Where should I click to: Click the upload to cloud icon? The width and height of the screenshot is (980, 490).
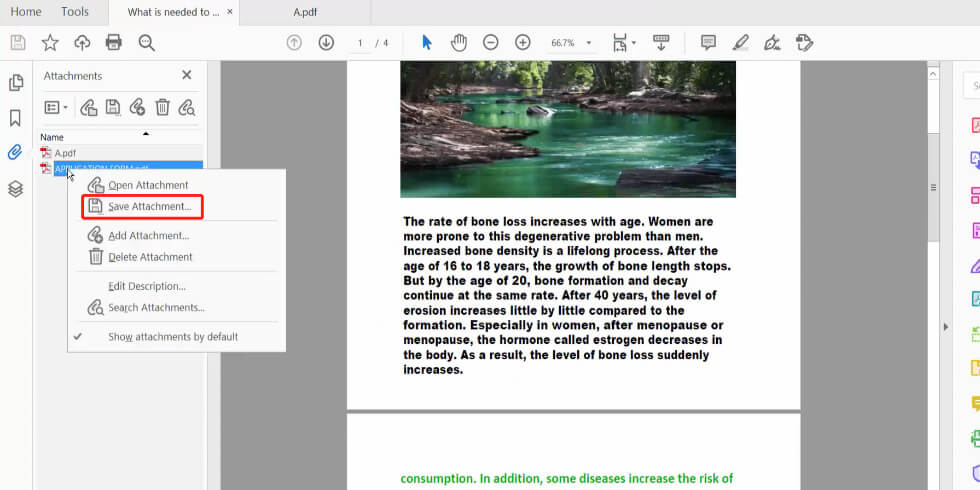point(82,42)
